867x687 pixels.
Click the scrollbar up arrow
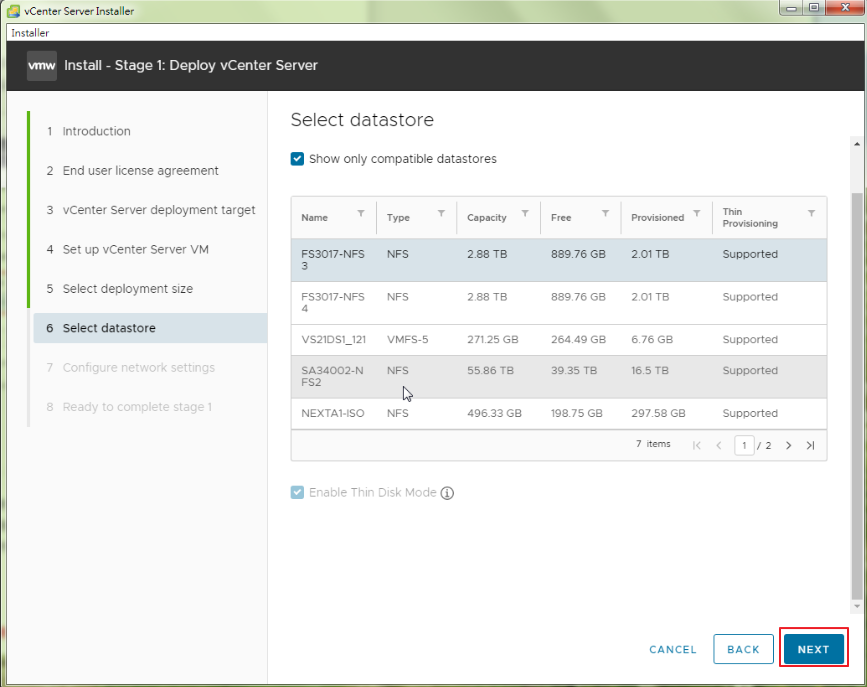857,144
